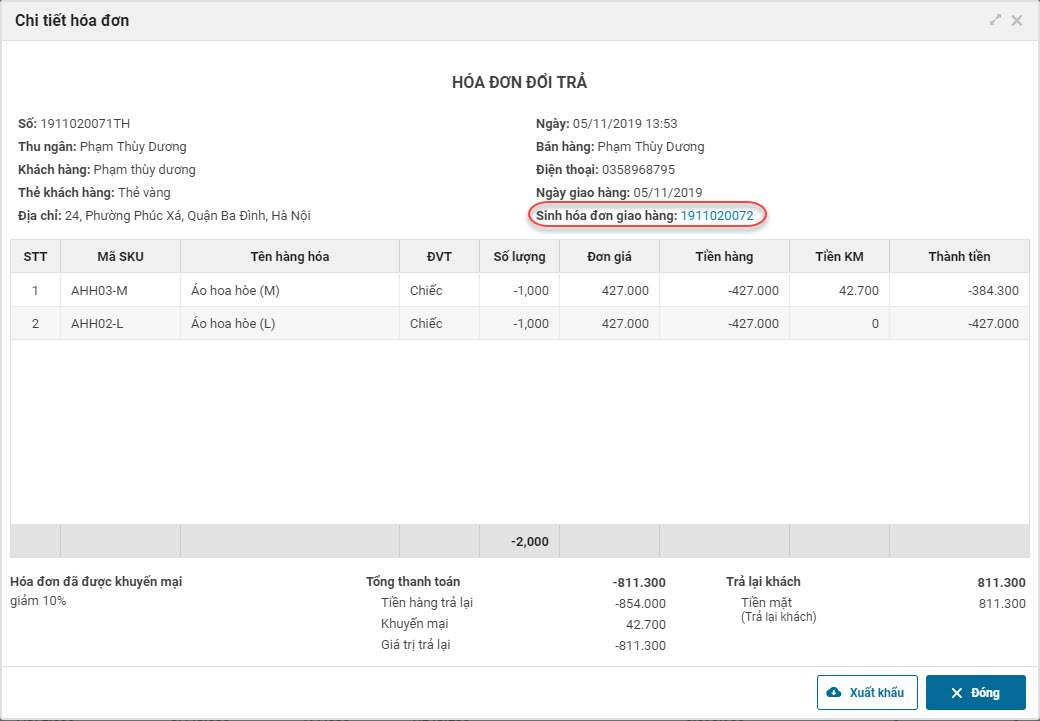Click the expand dialog icon
The image size is (1040, 721).
[995, 20]
